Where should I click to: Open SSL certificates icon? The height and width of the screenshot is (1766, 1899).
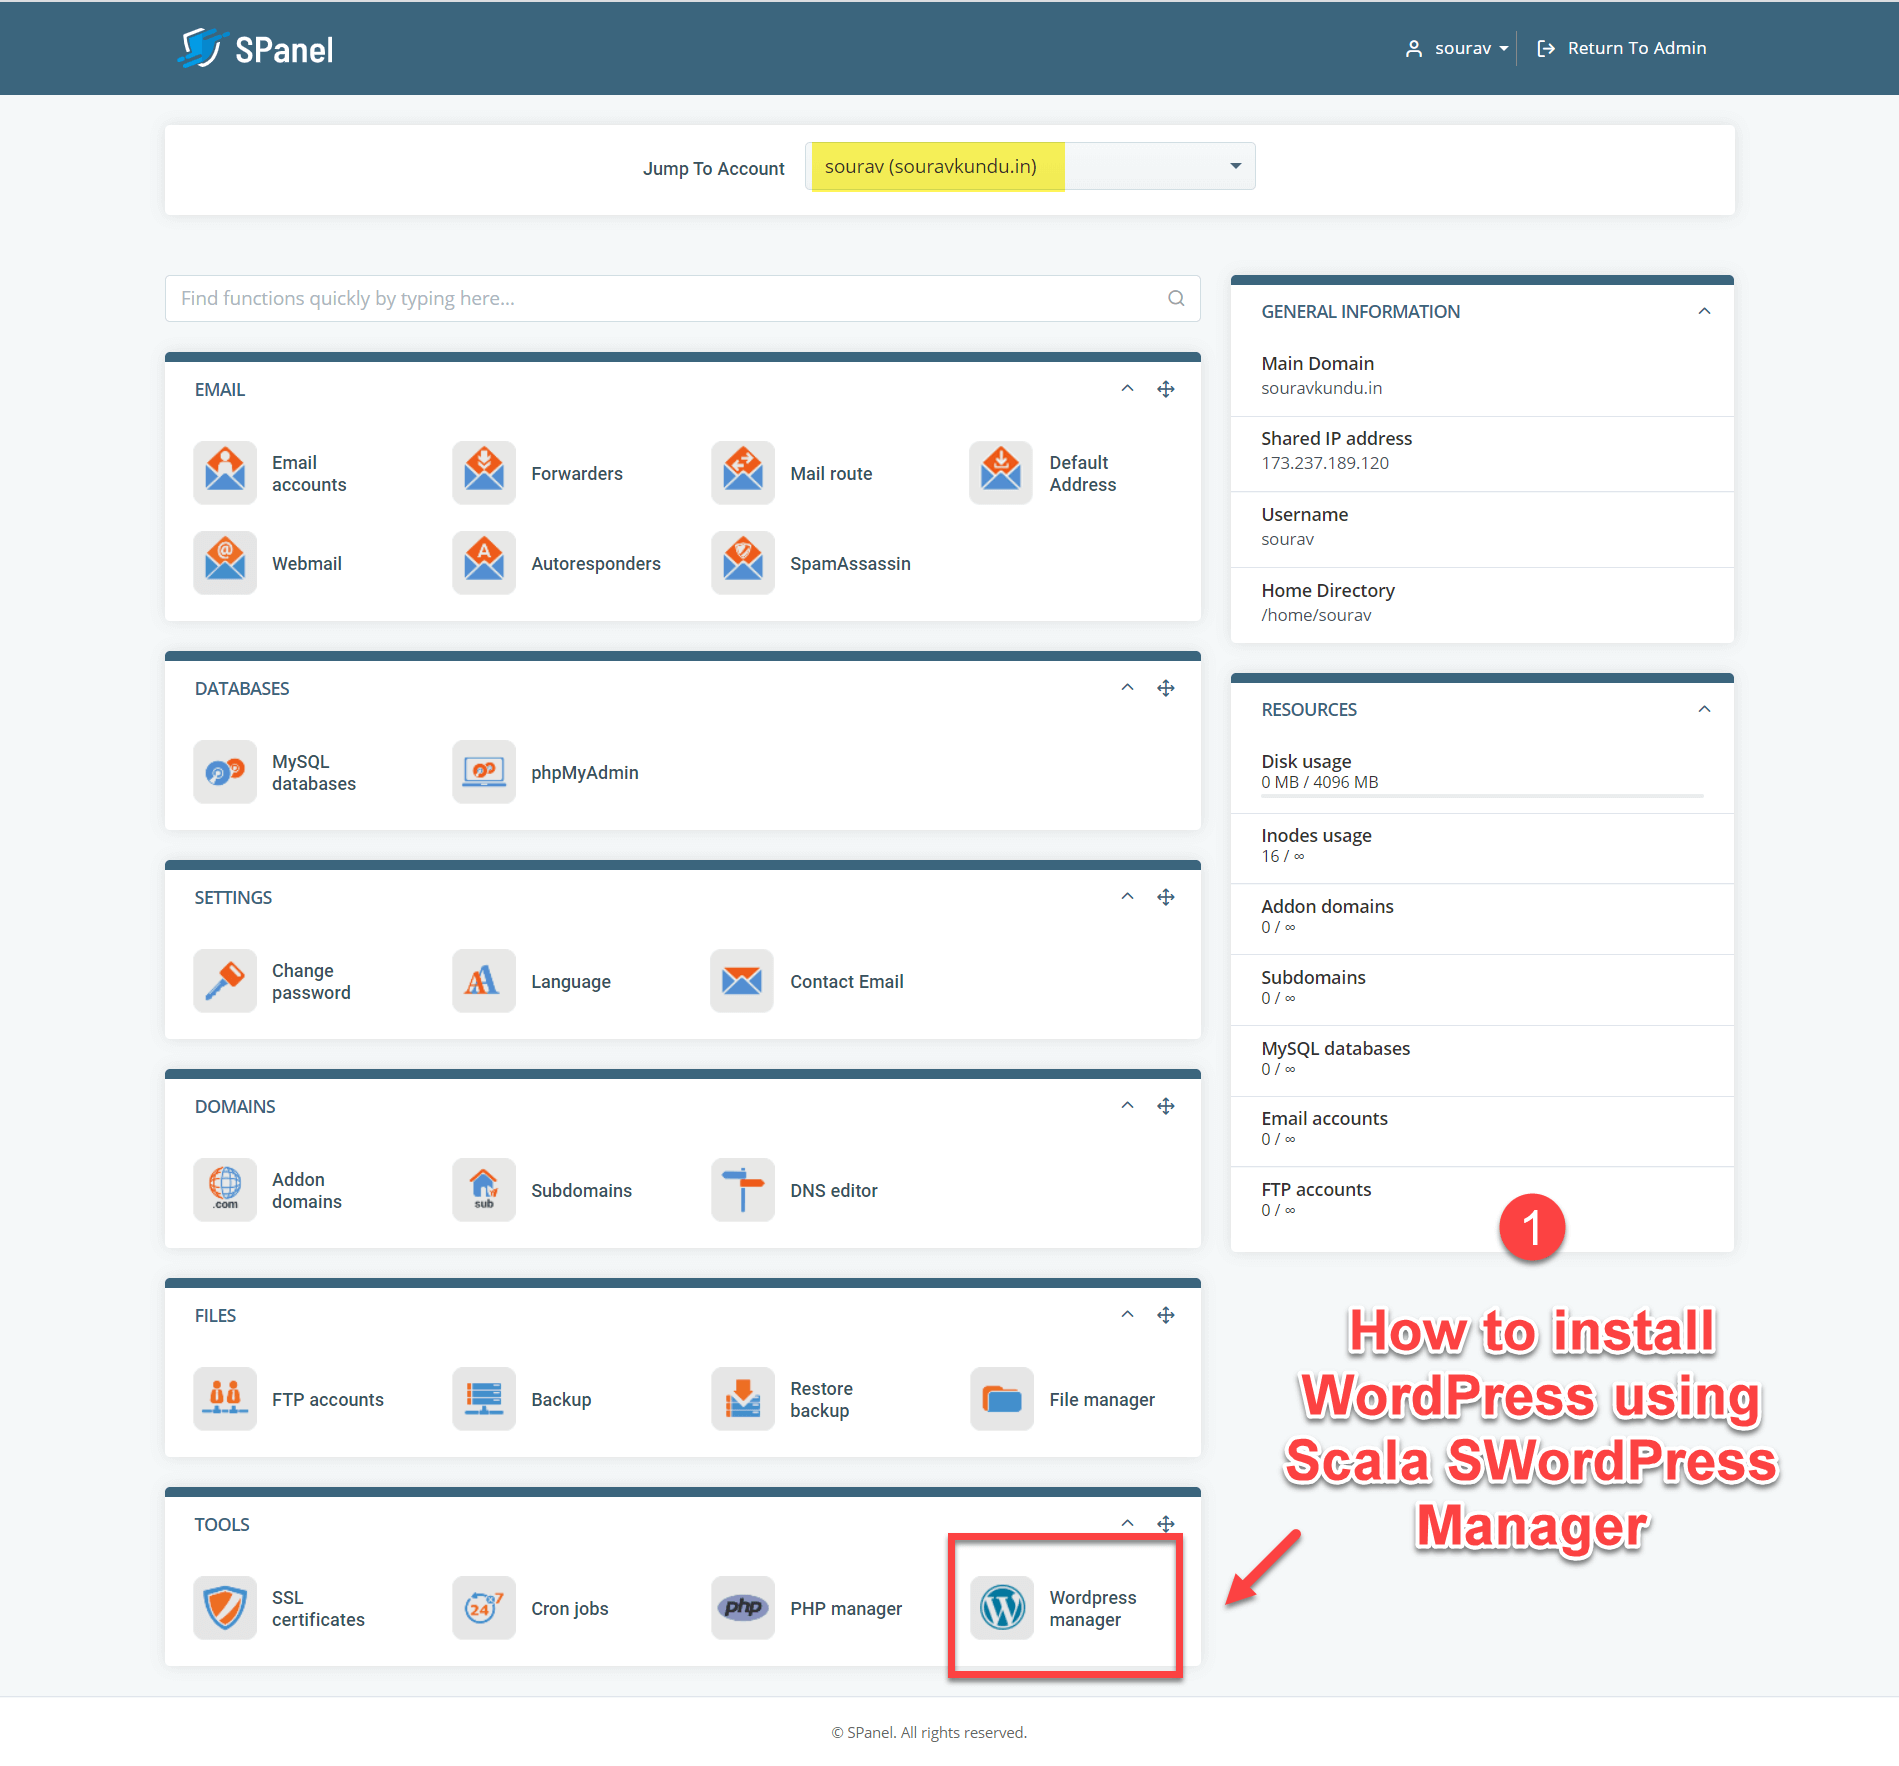point(225,1608)
